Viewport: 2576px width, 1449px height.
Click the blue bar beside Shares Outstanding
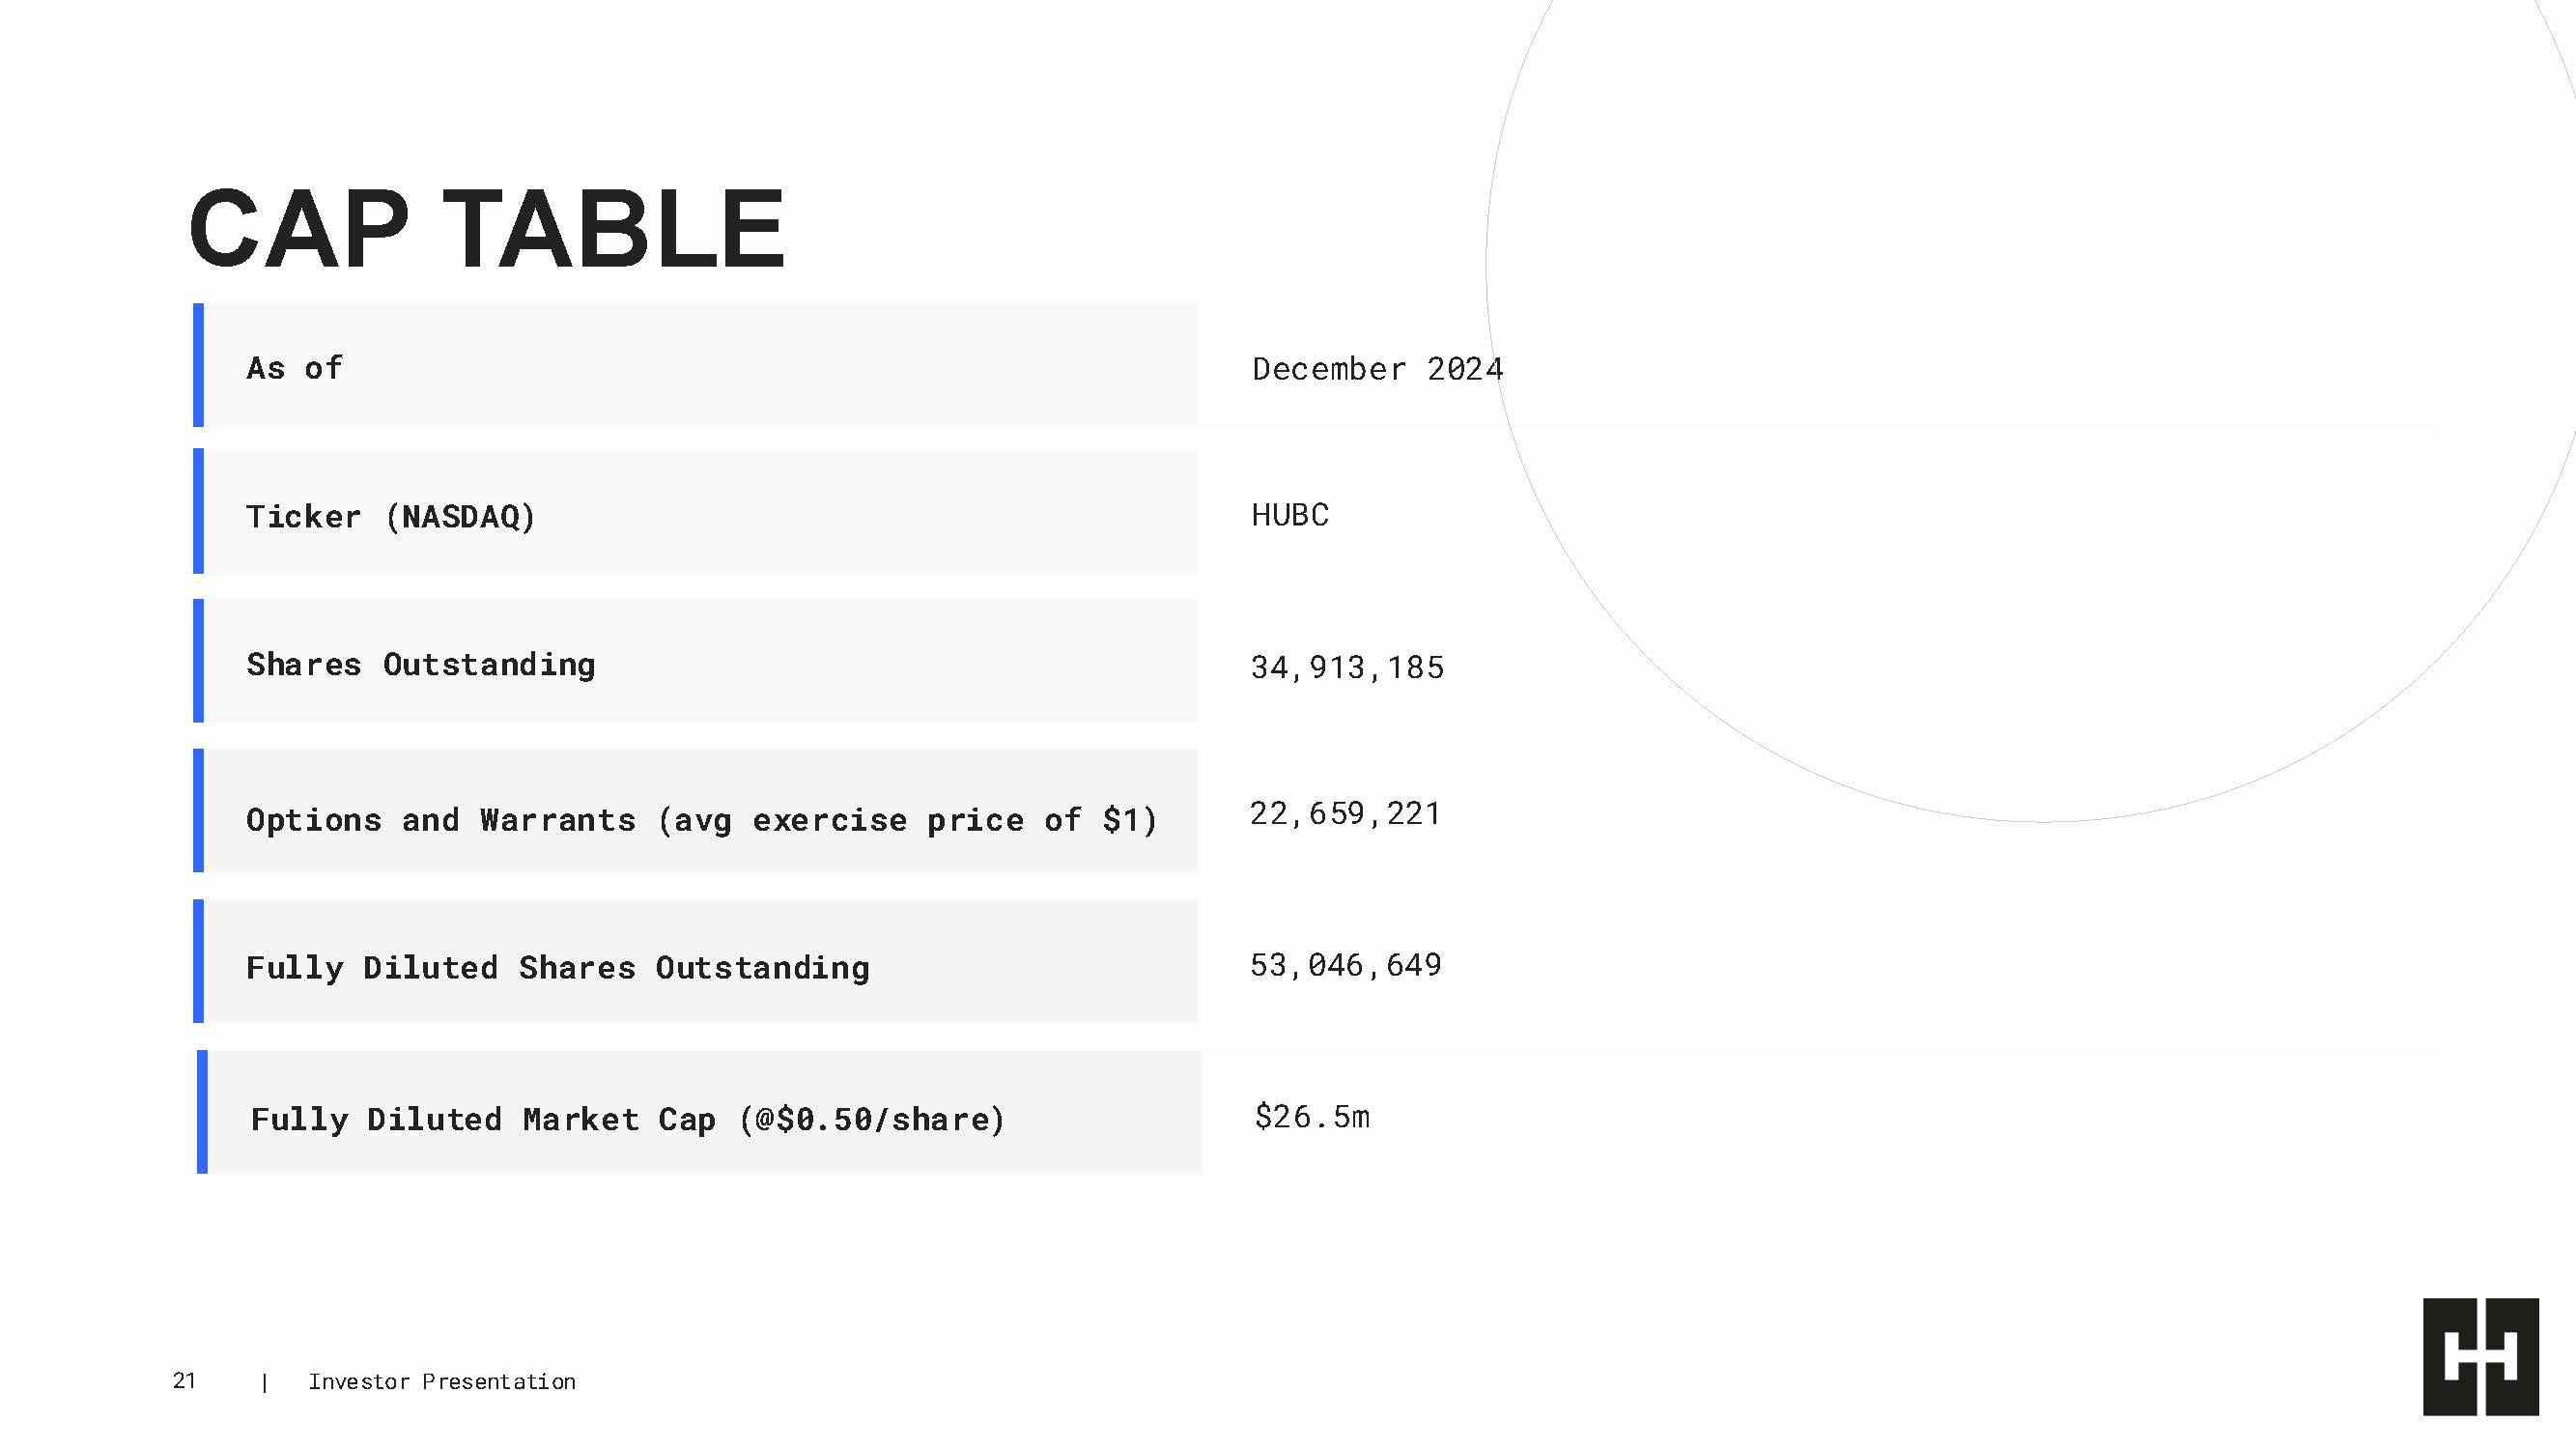pyautogui.click(x=198, y=660)
